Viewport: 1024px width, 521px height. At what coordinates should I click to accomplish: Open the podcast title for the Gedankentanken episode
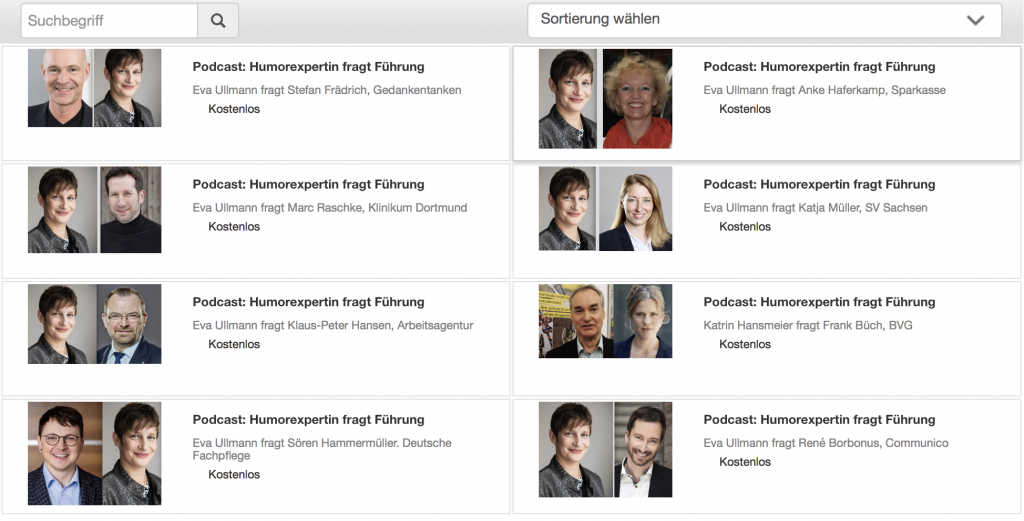(x=308, y=67)
